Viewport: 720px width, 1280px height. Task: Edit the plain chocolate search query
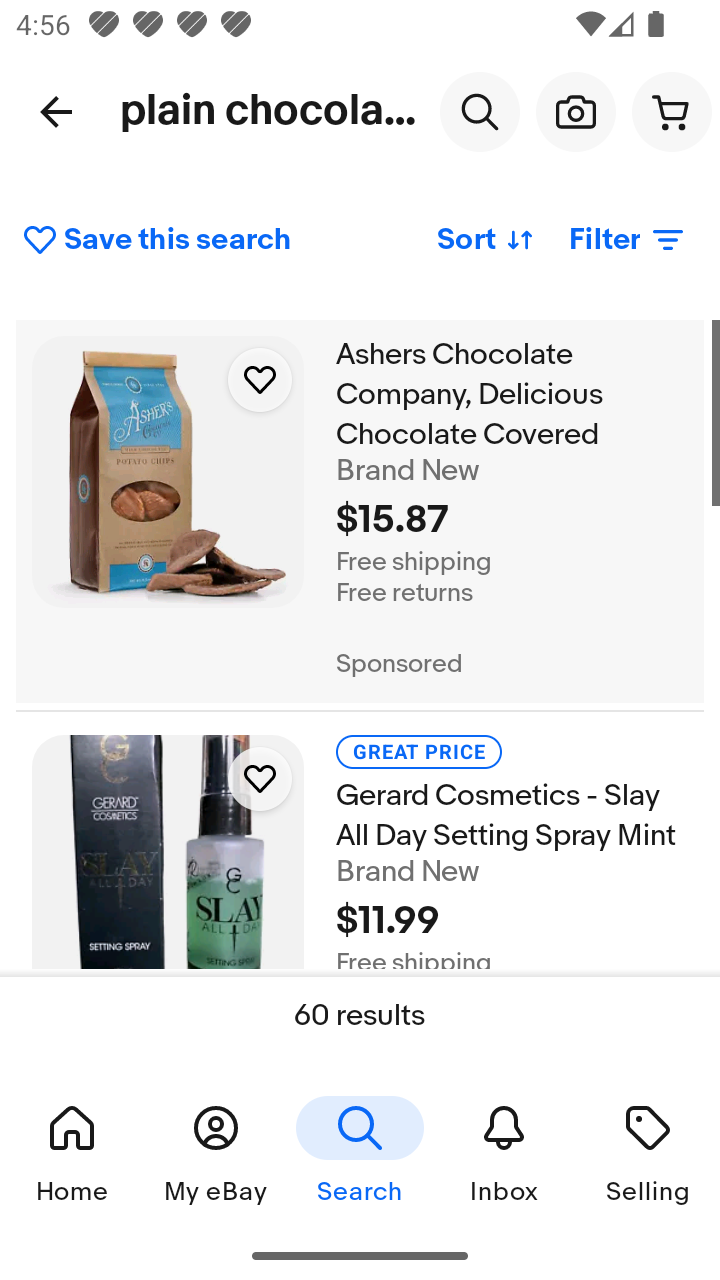point(268,112)
